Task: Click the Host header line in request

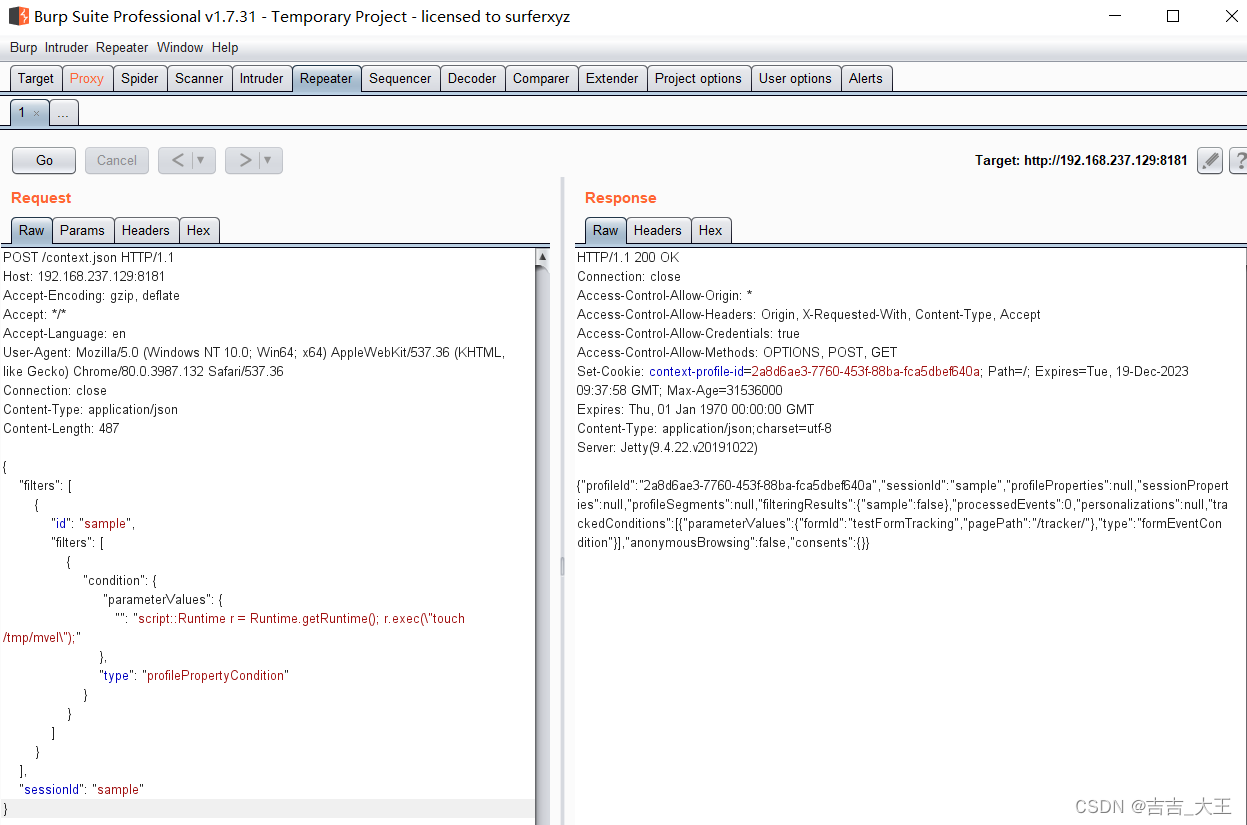Action: tap(84, 276)
